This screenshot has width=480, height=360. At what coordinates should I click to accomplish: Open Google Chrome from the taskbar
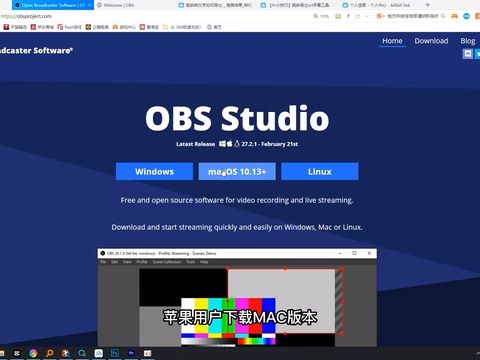click(33, 353)
